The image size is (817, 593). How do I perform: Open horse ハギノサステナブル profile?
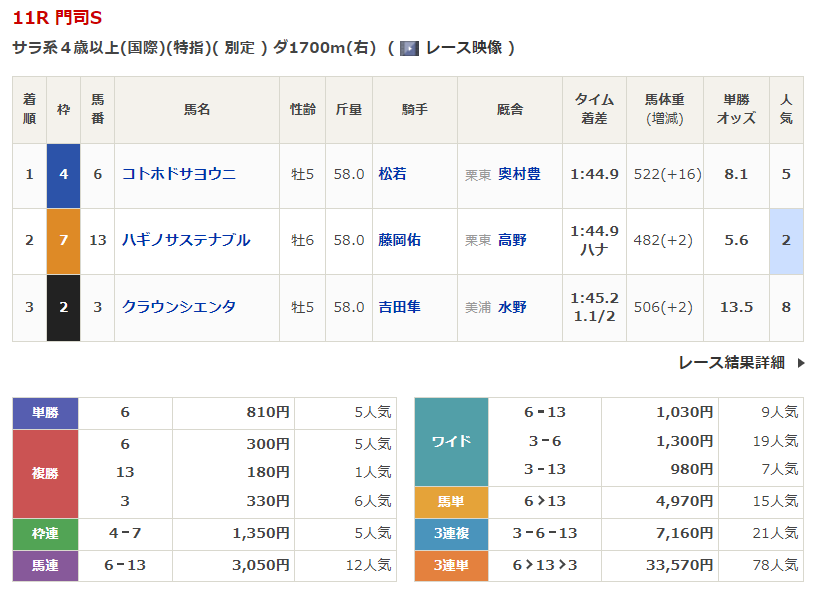tap(185, 240)
